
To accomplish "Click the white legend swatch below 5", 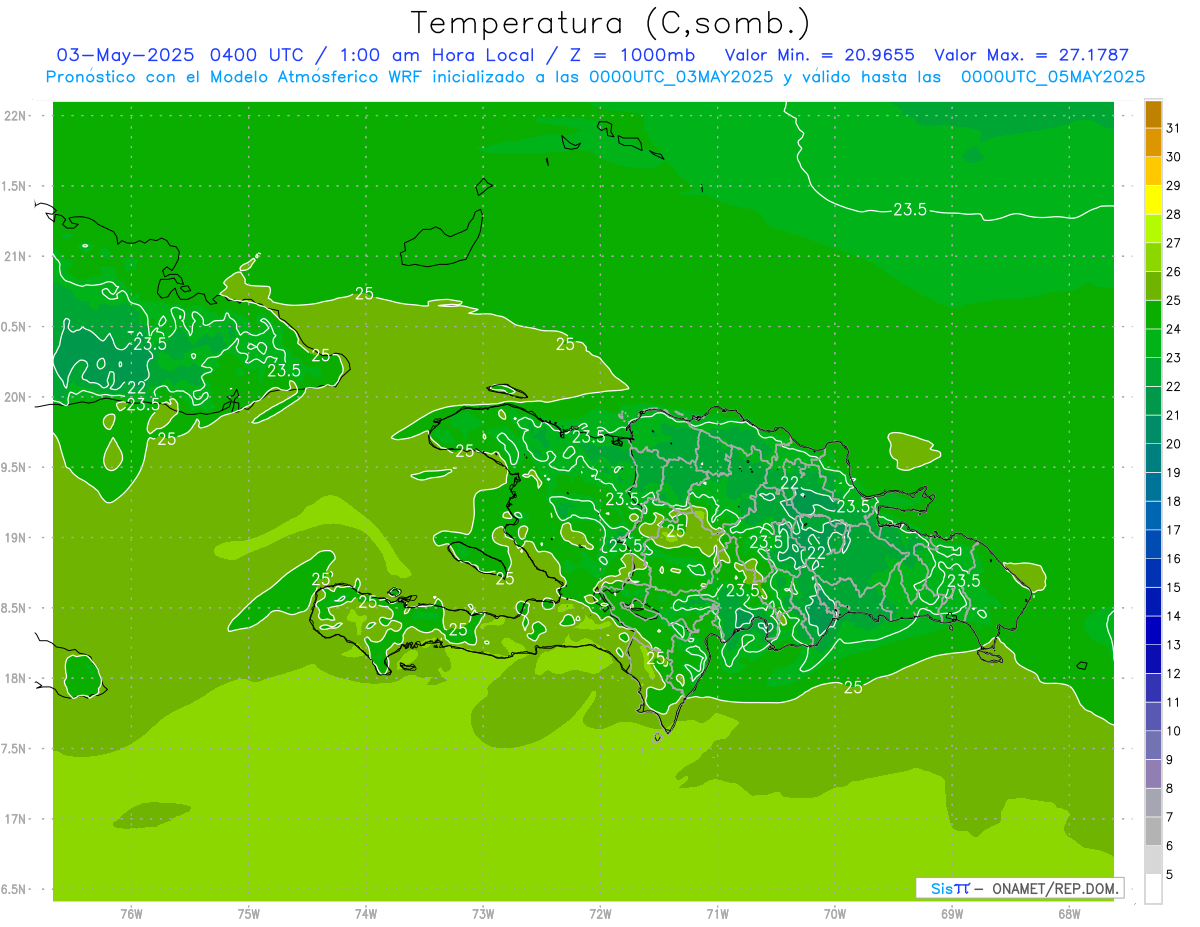I will (x=1153, y=888).
